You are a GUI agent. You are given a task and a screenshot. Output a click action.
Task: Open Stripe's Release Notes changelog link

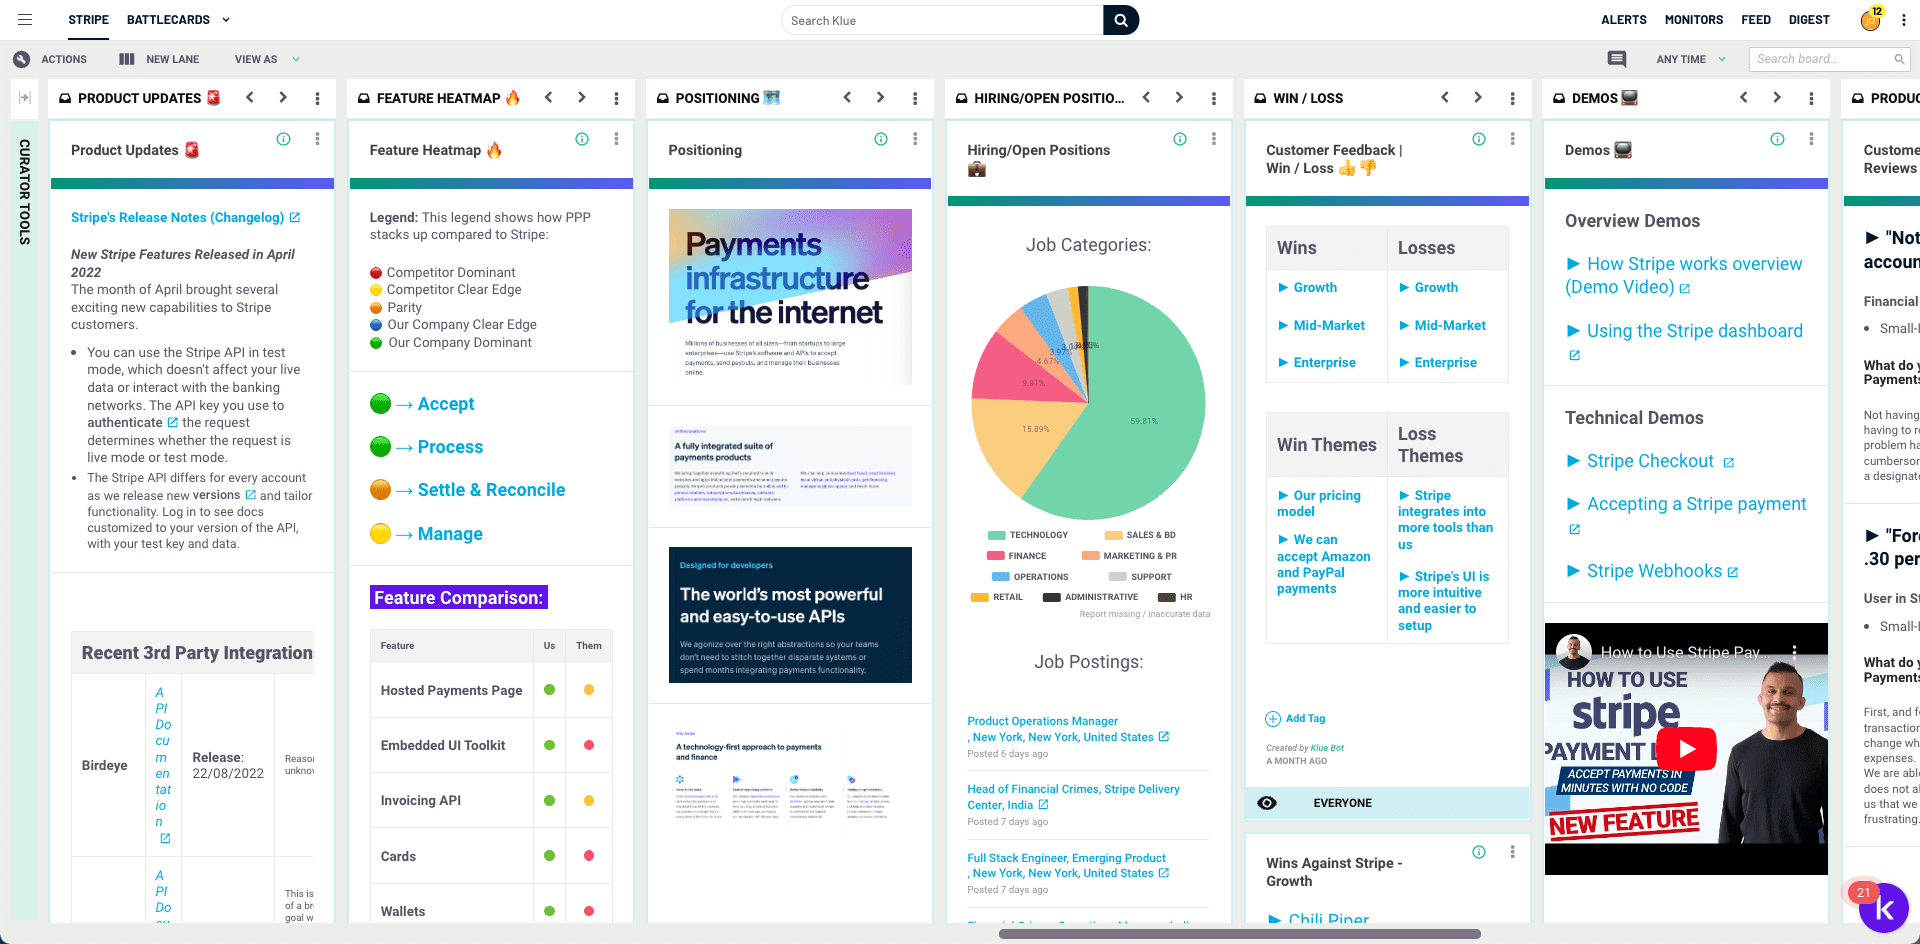pos(185,217)
